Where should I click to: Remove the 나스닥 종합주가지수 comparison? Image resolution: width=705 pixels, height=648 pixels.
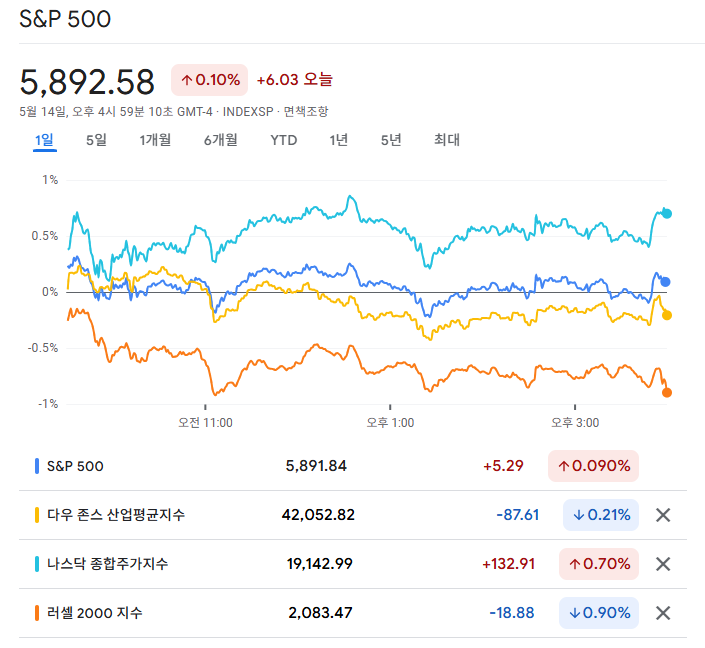(663, 564)
